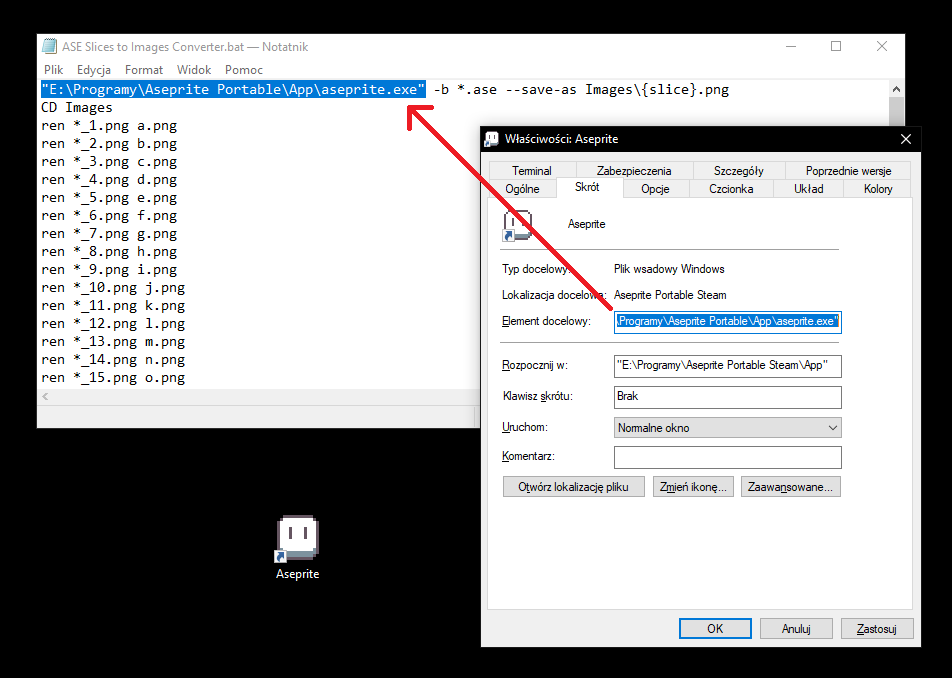Click the Notepad vertical scrollbar up arrow

(x=896, y=89)
